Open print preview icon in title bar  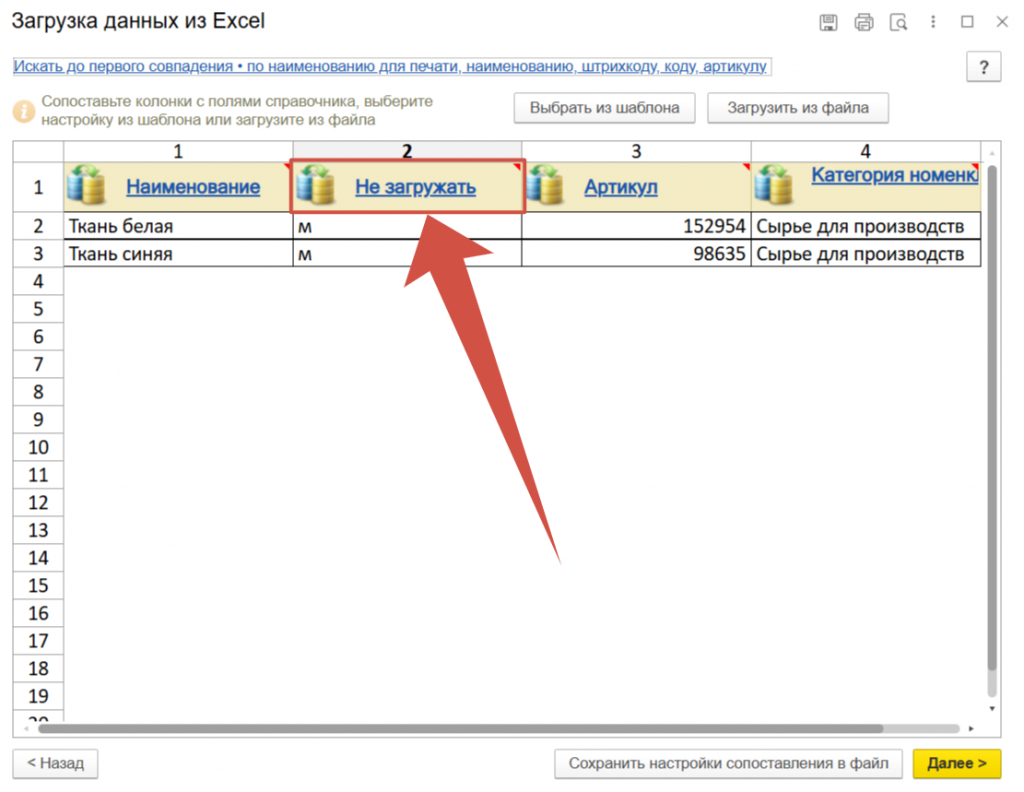898,22
